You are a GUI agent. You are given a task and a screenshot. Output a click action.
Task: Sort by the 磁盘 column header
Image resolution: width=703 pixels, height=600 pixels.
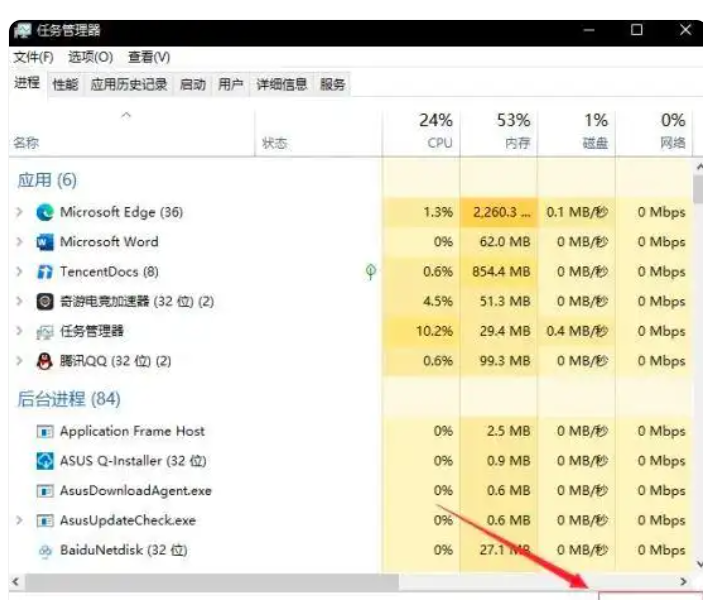coord(576,132)
